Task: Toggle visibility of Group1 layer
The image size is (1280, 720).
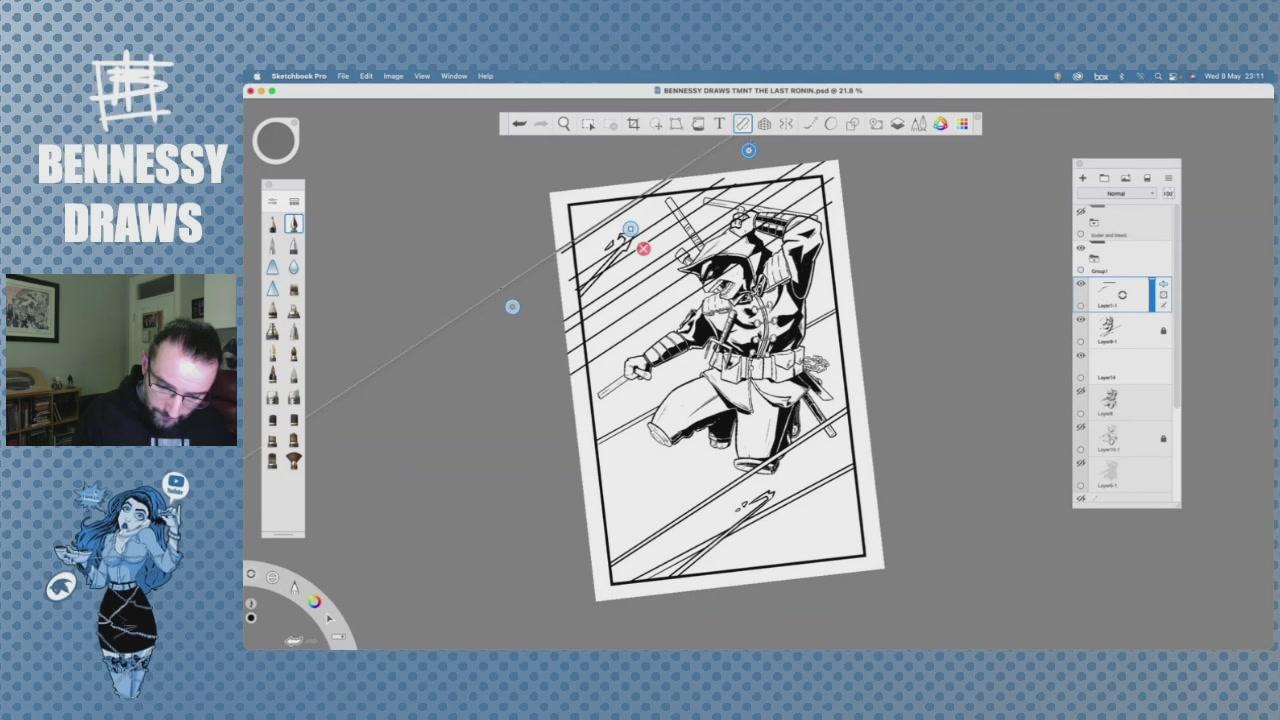Action: tap(1080, 248)
